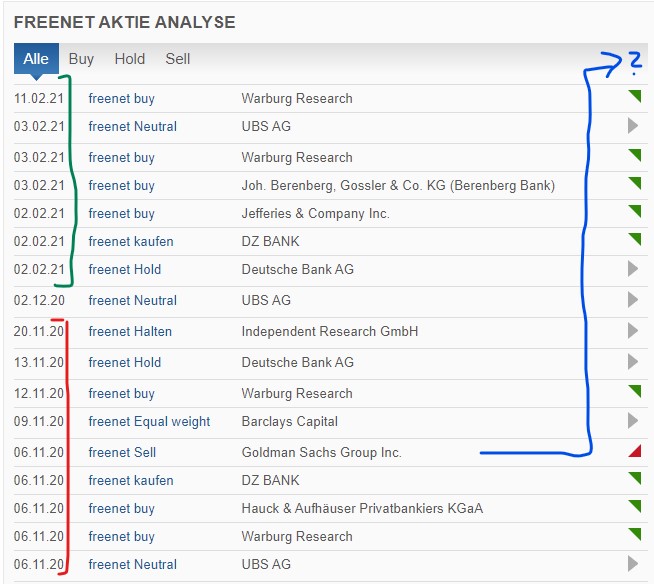Image resolution: width=654 pixels, height=584 pixels.
Task: Click gray arrow for Deutsche Bank AG 02.02.21
Action: [633, 269]
